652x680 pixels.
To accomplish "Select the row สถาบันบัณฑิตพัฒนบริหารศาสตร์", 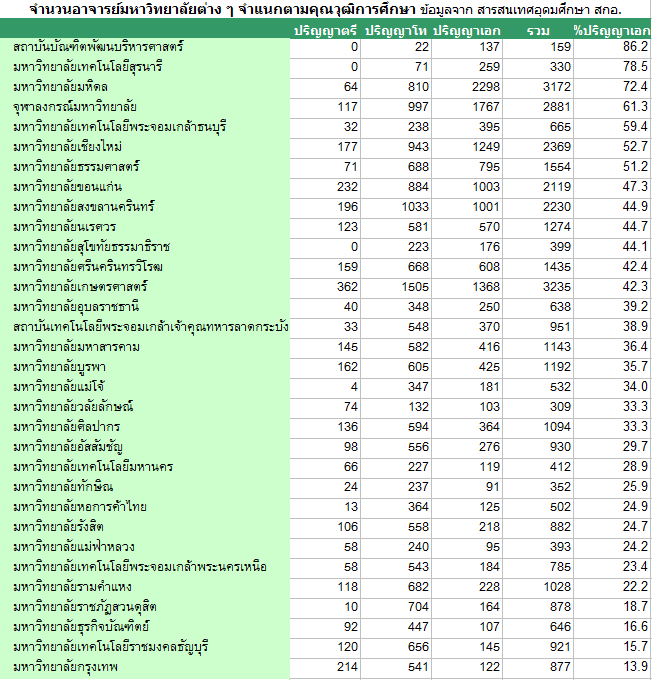I will click(x=325, y=47).
